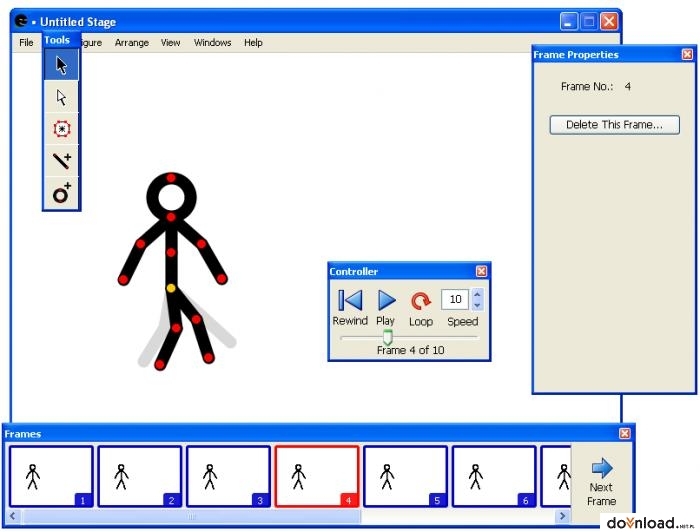Click the Frames scrollbar left arrow
This screenshot has height=532, width=700.
click(x=12, y=516)
